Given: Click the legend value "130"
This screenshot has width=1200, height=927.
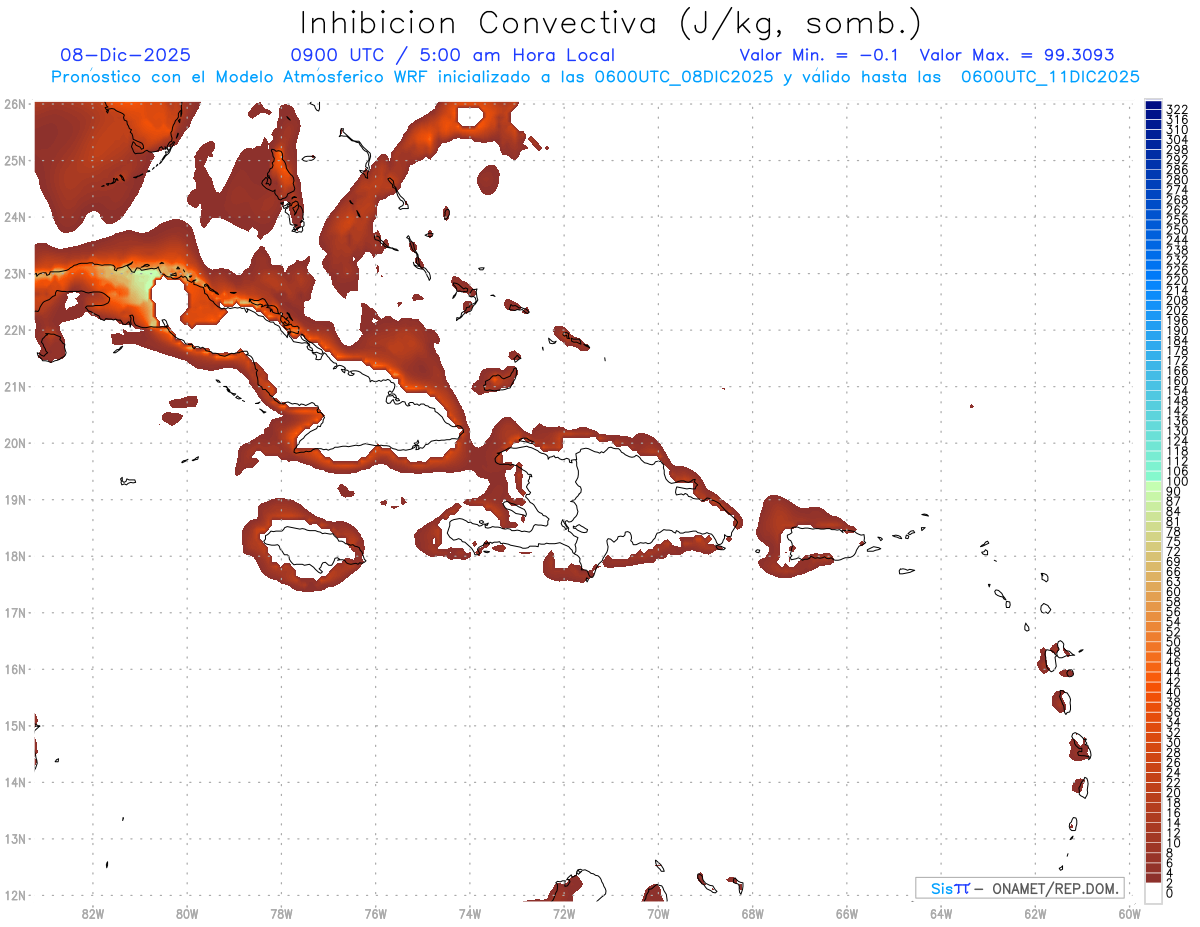Looking at the screenshot, I should [1177, 431].
